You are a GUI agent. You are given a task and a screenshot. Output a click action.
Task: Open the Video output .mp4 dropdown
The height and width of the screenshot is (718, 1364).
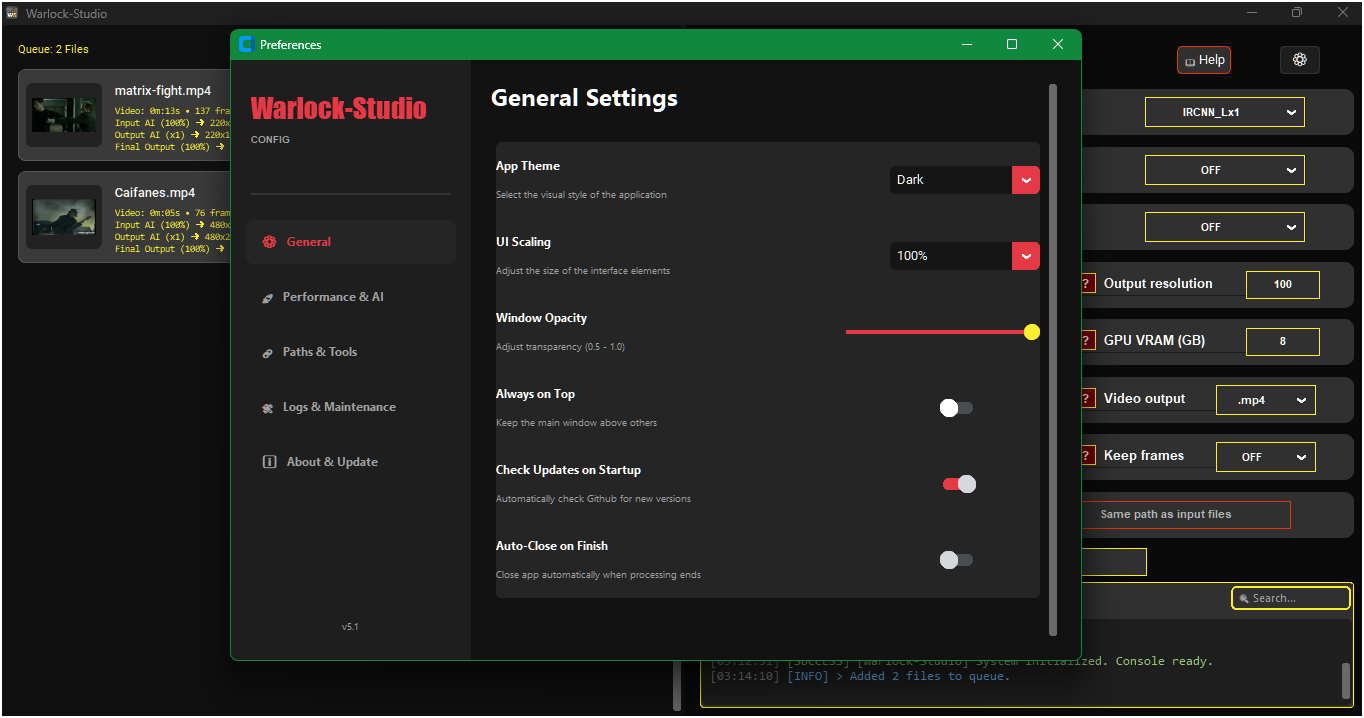click(1266, 400)
